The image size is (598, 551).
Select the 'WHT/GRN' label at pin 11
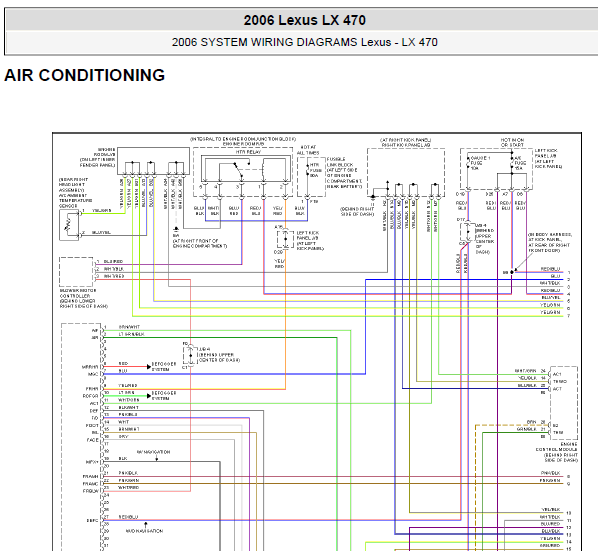[129, 400]
